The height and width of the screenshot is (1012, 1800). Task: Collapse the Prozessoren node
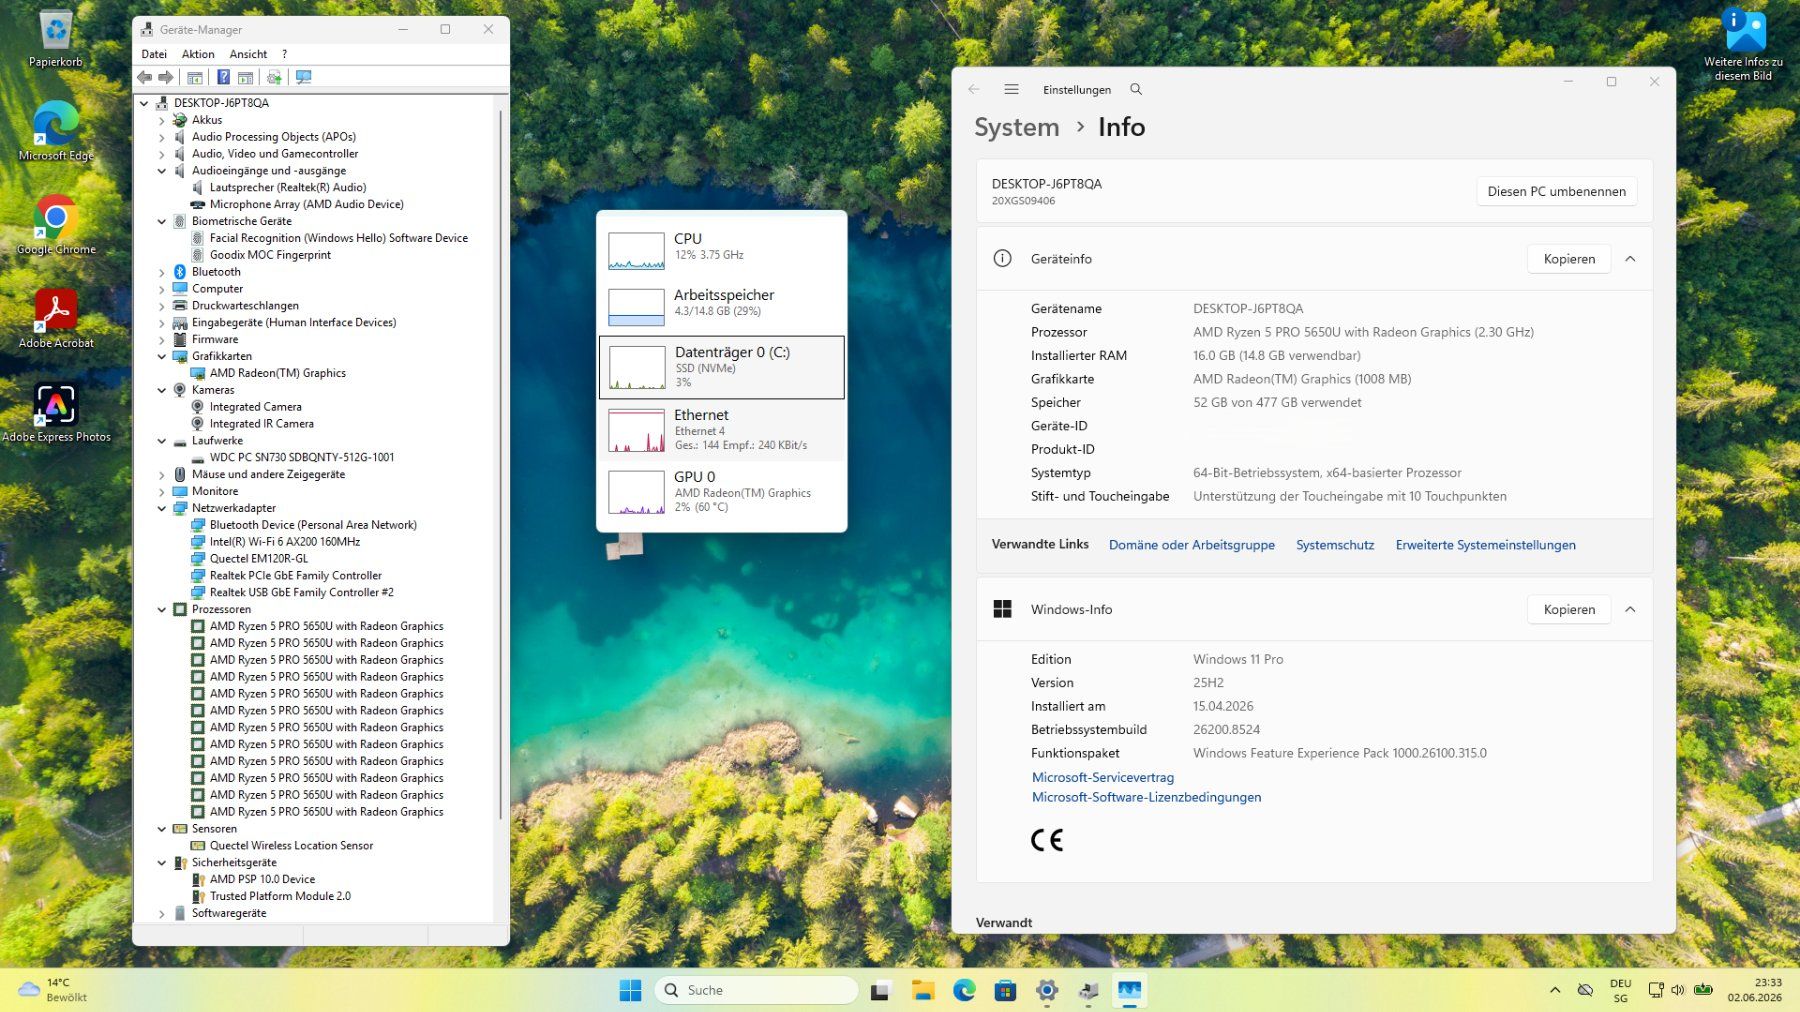click(x=162, y=609)
